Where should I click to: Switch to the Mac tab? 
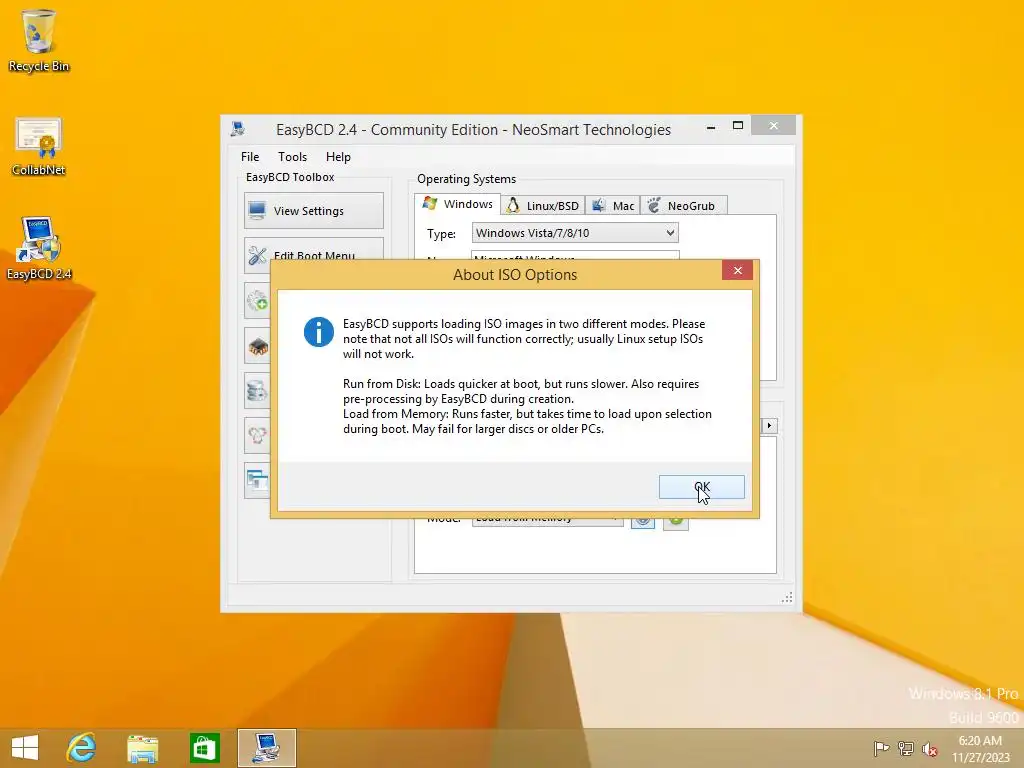pyautogui.click(x=613, y=206)
